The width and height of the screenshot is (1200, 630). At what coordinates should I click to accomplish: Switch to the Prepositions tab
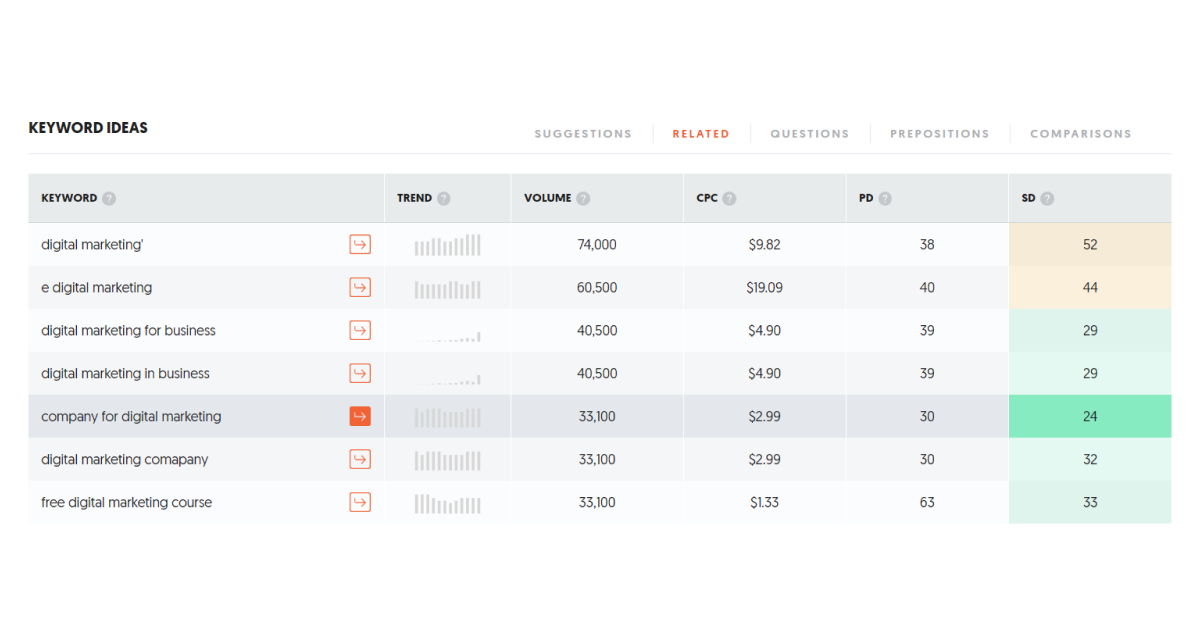pyautogui.click(x=939, y=134)
